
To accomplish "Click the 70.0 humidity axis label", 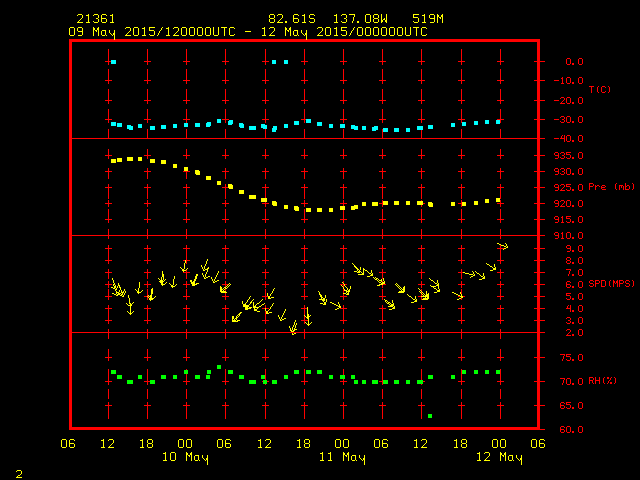I will (x=571, y=382).
